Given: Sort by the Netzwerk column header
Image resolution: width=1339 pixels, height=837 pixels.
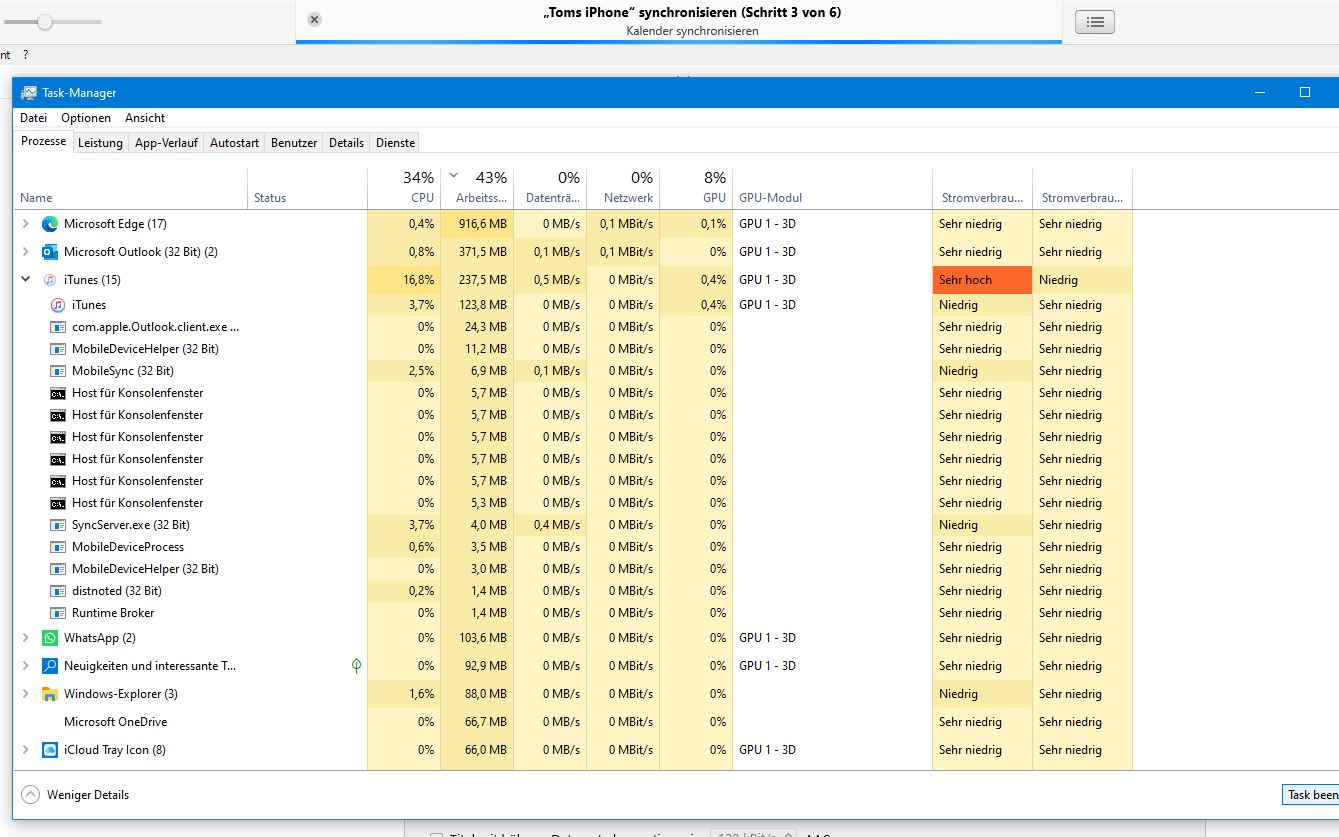Looking at the screenshot, I should [x=623, y=188].
